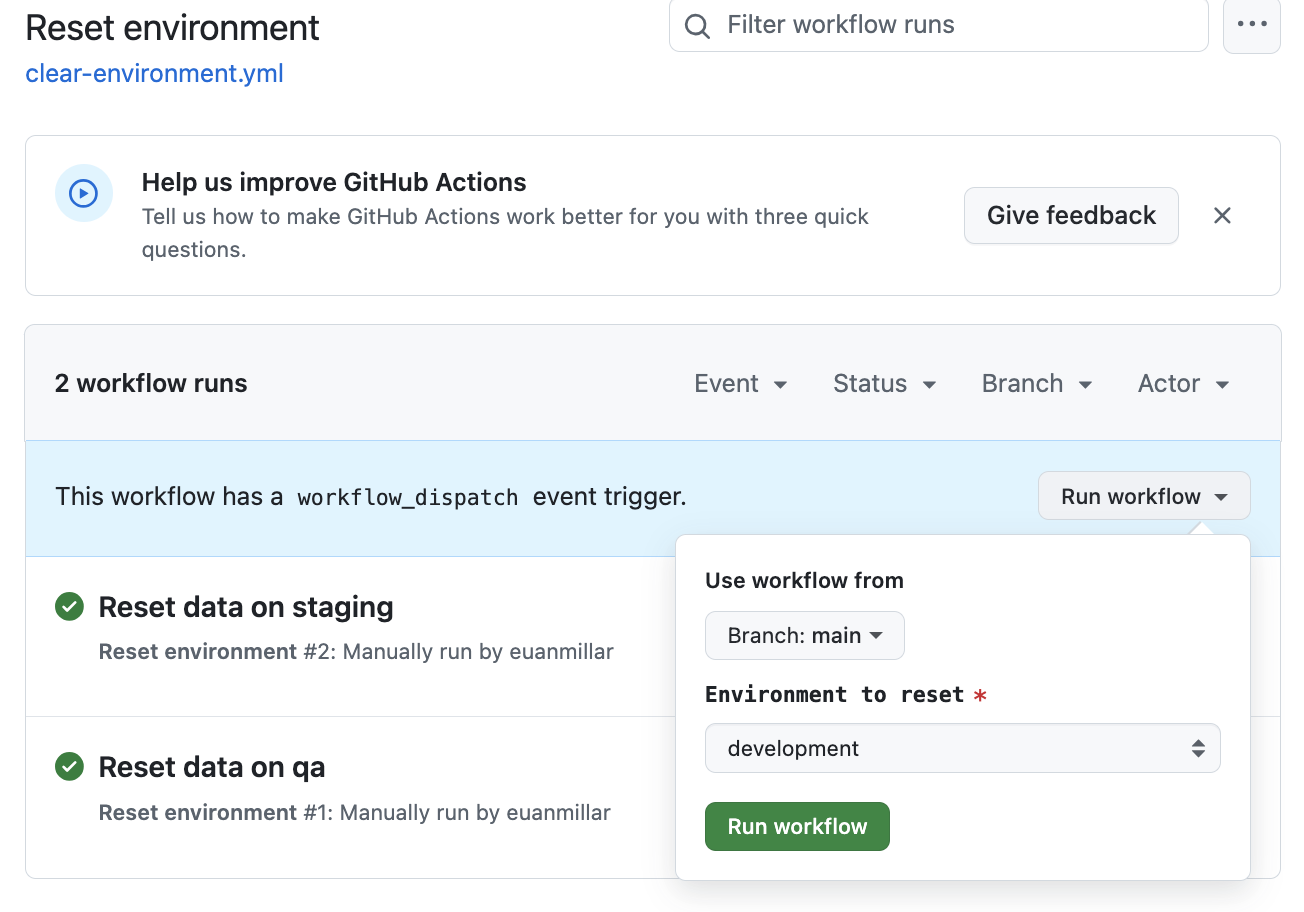Viewport: 1304px width, 912px height.
Task: Choose branch via Branch: main selector
Action: coord(804,636)
